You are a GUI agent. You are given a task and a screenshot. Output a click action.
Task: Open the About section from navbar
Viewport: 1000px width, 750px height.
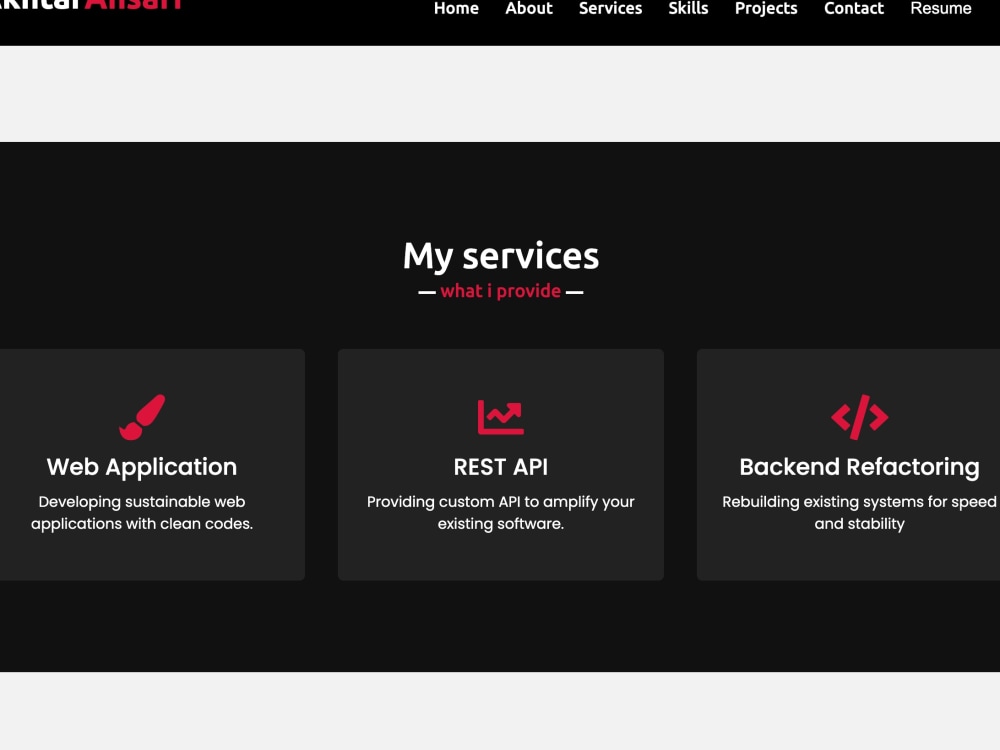(529, 8)
